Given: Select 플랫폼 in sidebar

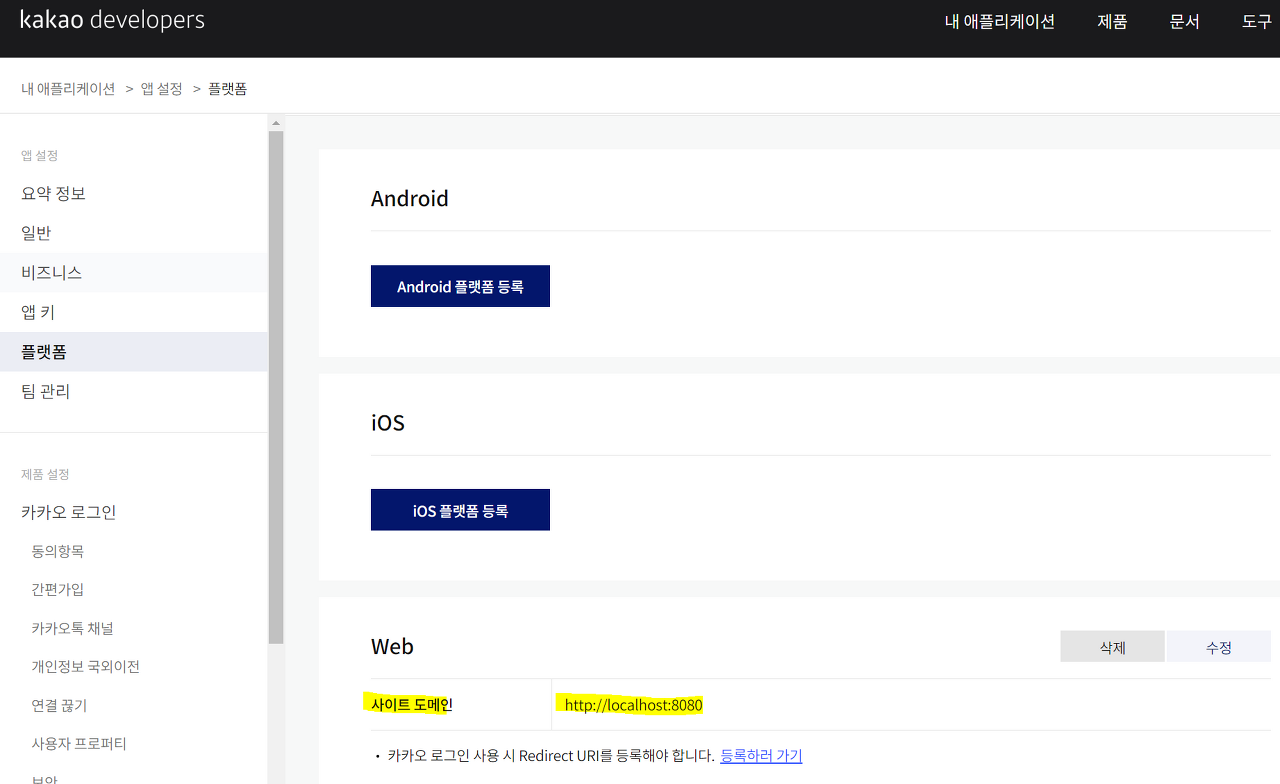Looking at the screenshot, I should coord(134,352).
